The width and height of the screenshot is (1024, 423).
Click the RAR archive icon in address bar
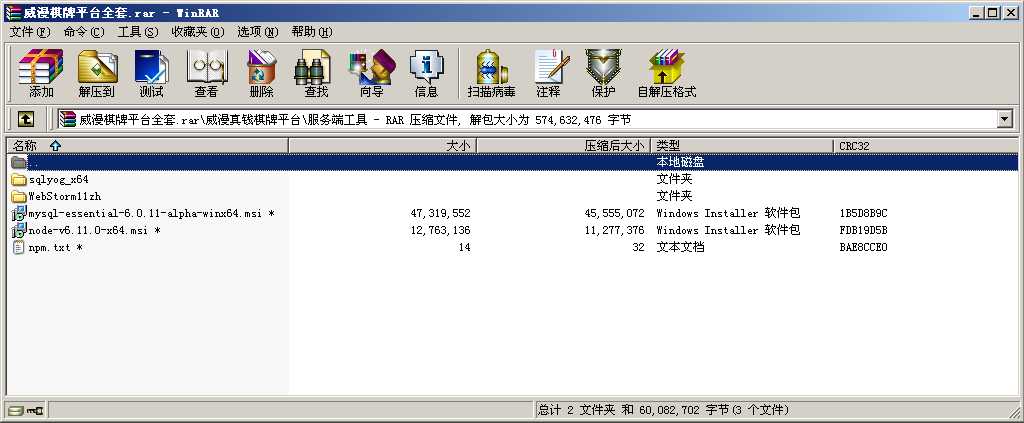coord(67,119)
